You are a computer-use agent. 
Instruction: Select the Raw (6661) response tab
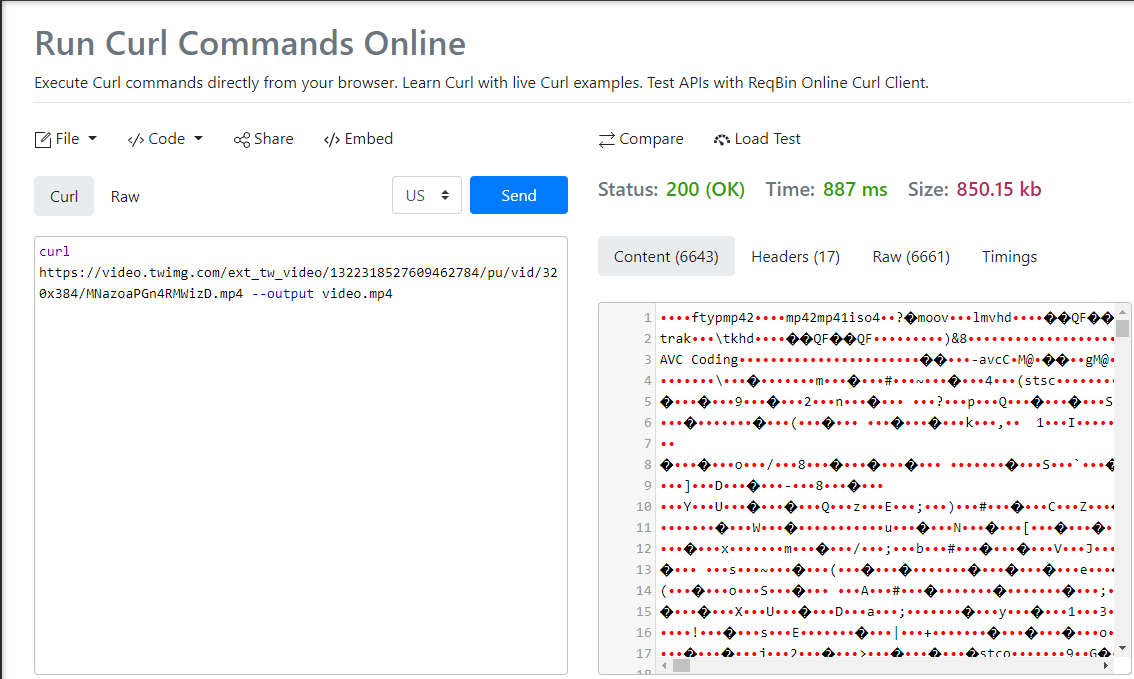[911, 256]
